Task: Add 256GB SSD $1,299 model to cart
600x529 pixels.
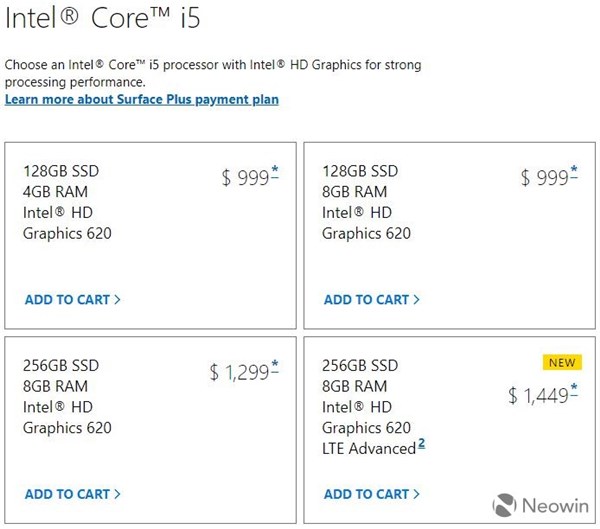Action: click(x=73, y=494)
